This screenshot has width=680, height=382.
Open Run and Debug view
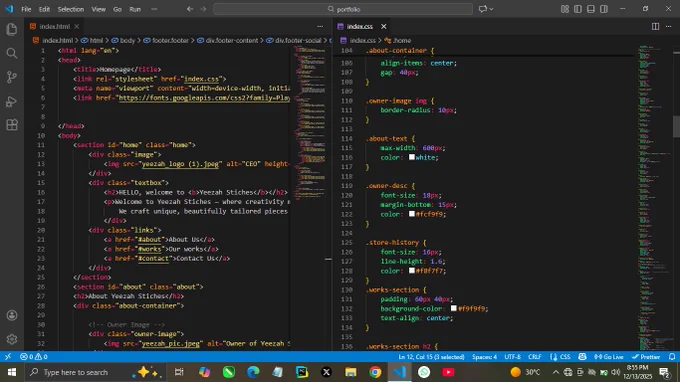[12, 101]
